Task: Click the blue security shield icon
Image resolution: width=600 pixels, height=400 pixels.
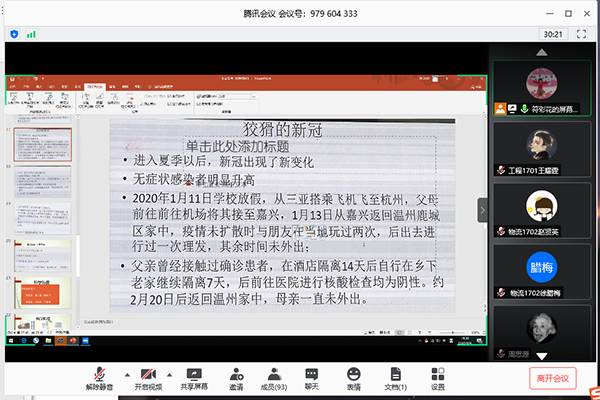Action: coord(13,33)
